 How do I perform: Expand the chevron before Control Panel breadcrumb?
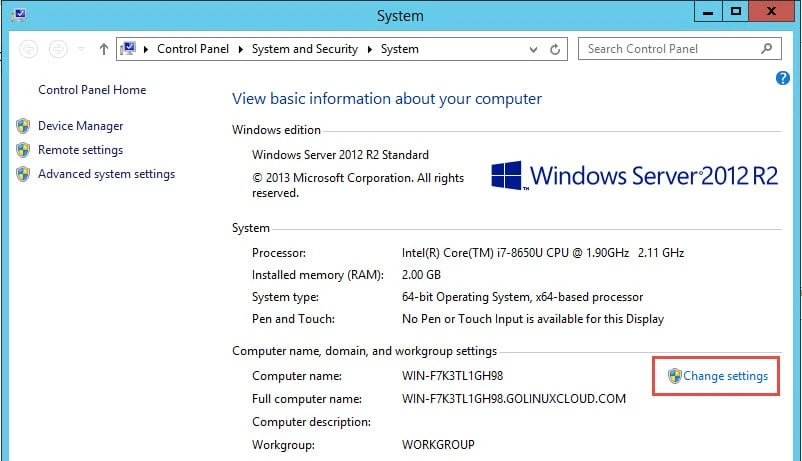point(146,49)
